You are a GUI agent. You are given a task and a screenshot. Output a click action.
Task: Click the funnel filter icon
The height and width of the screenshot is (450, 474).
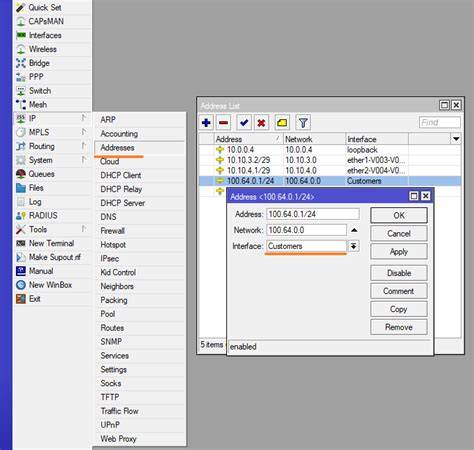[303, 123]
